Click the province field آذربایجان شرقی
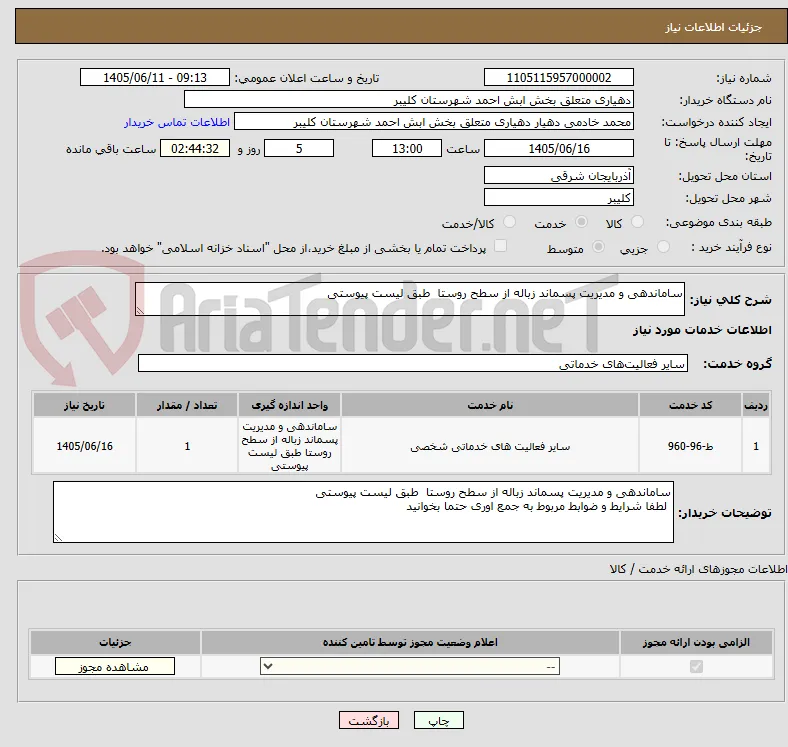The width and height of the screenshot is (788, 747). [x=558, y=175]
